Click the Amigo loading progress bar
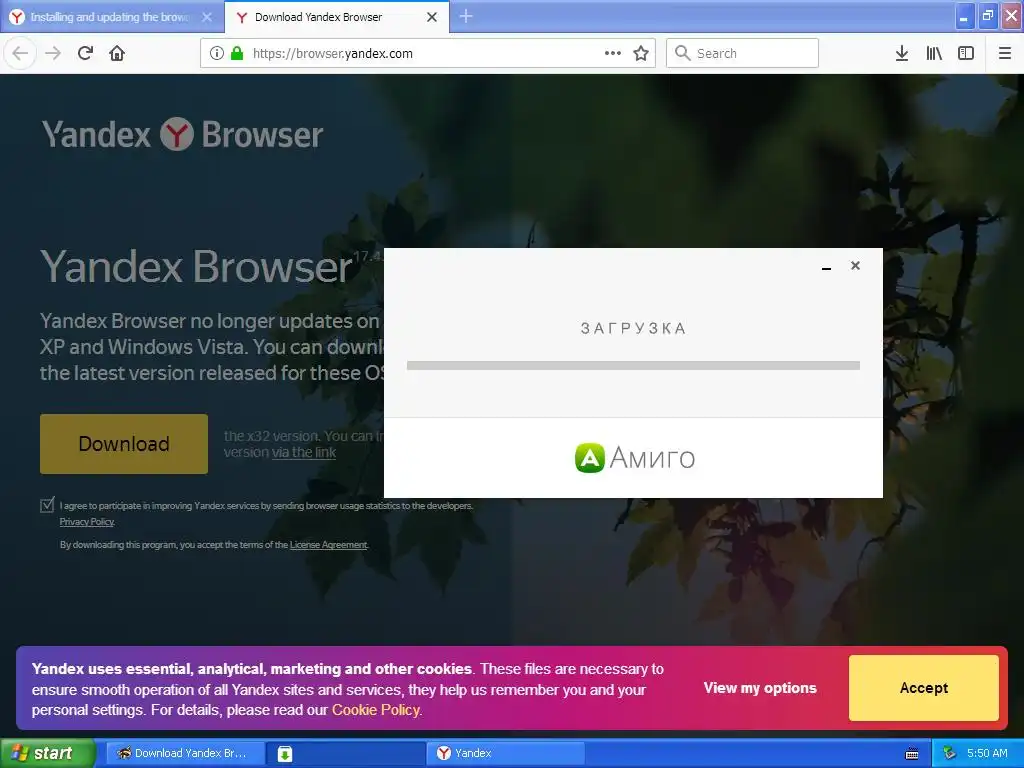 pos(633,366)
